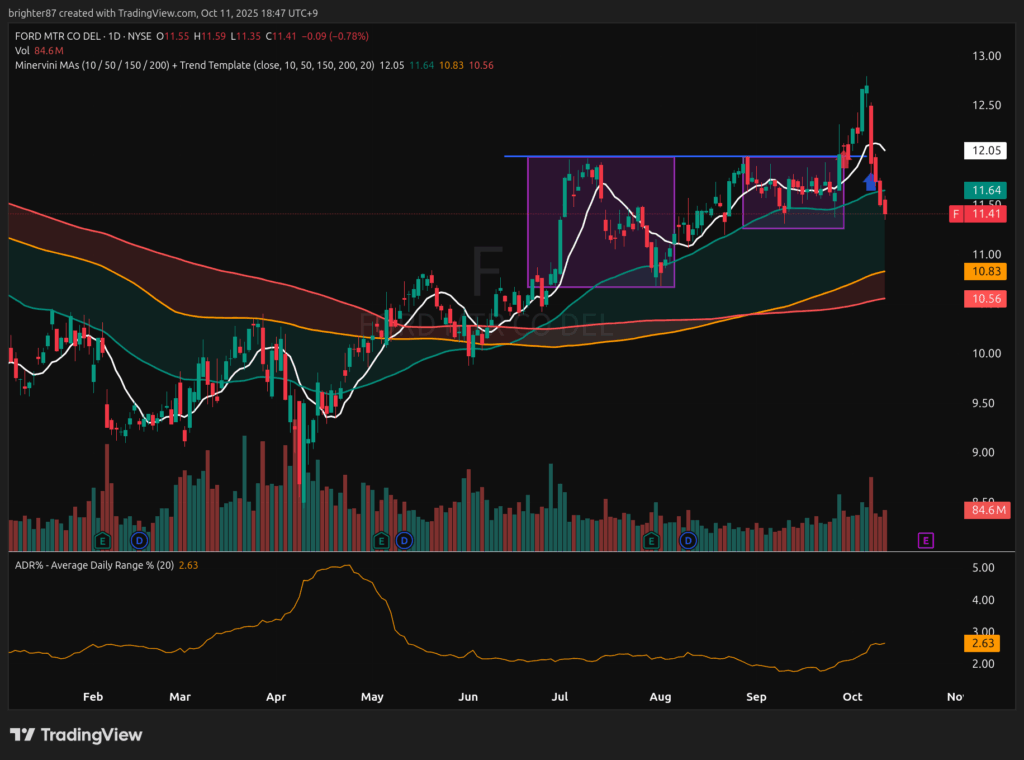The width and height of the screenshot is (1024, 760).
Task: Open the February earnings E marker
Action: click(101, 540)
